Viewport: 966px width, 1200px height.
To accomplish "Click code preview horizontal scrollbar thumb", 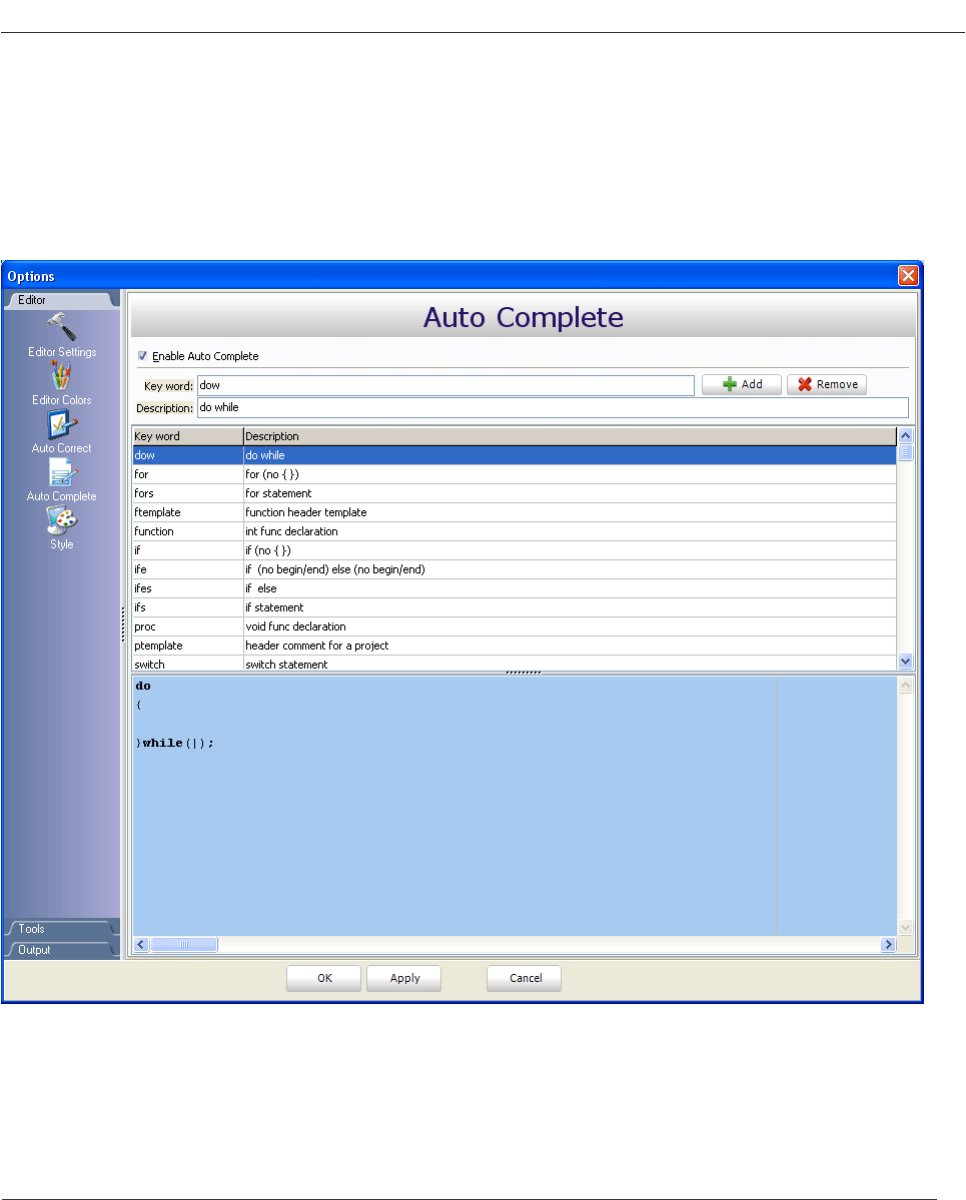I will (x=184, y=944).
